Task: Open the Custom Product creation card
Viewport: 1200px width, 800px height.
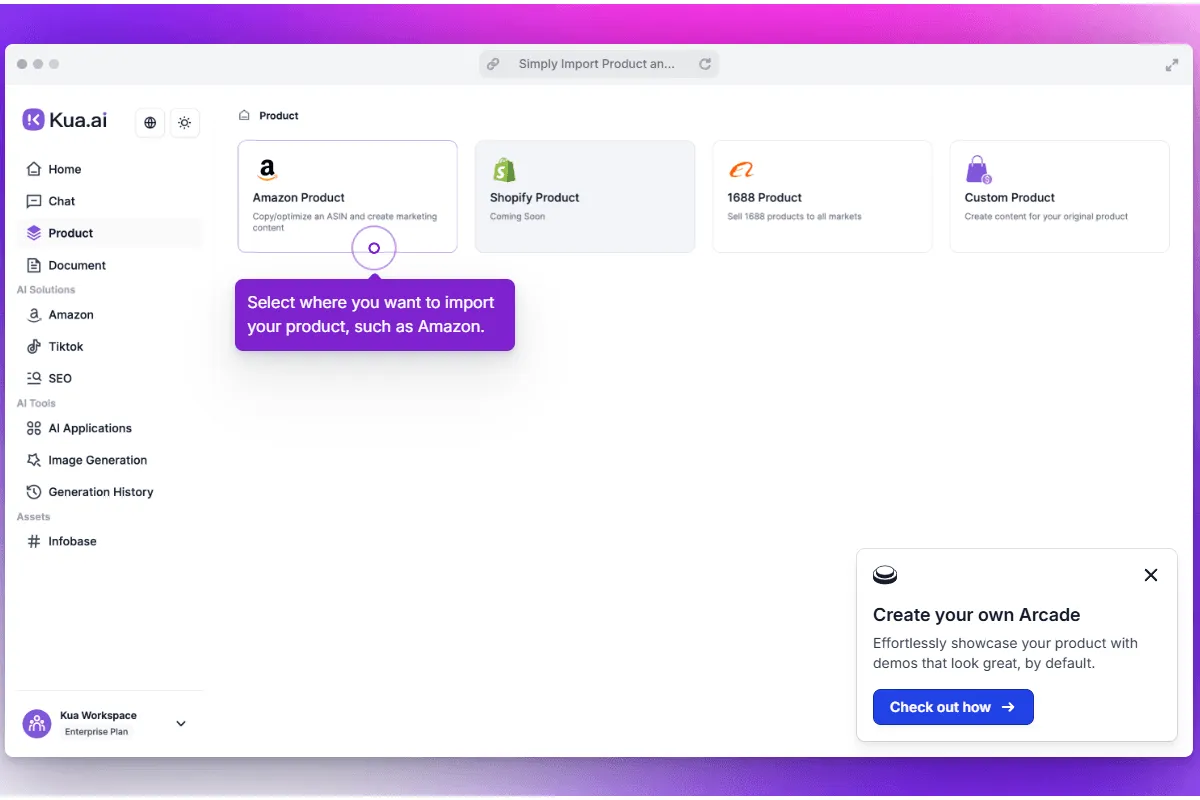Action: (1058, 196)
